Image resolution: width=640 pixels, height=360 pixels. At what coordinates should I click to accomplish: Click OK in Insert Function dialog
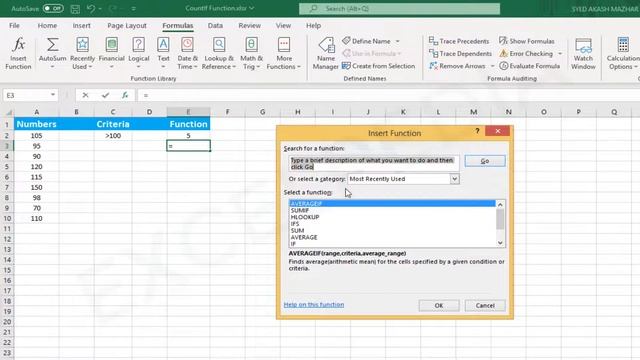coord(439,305)
